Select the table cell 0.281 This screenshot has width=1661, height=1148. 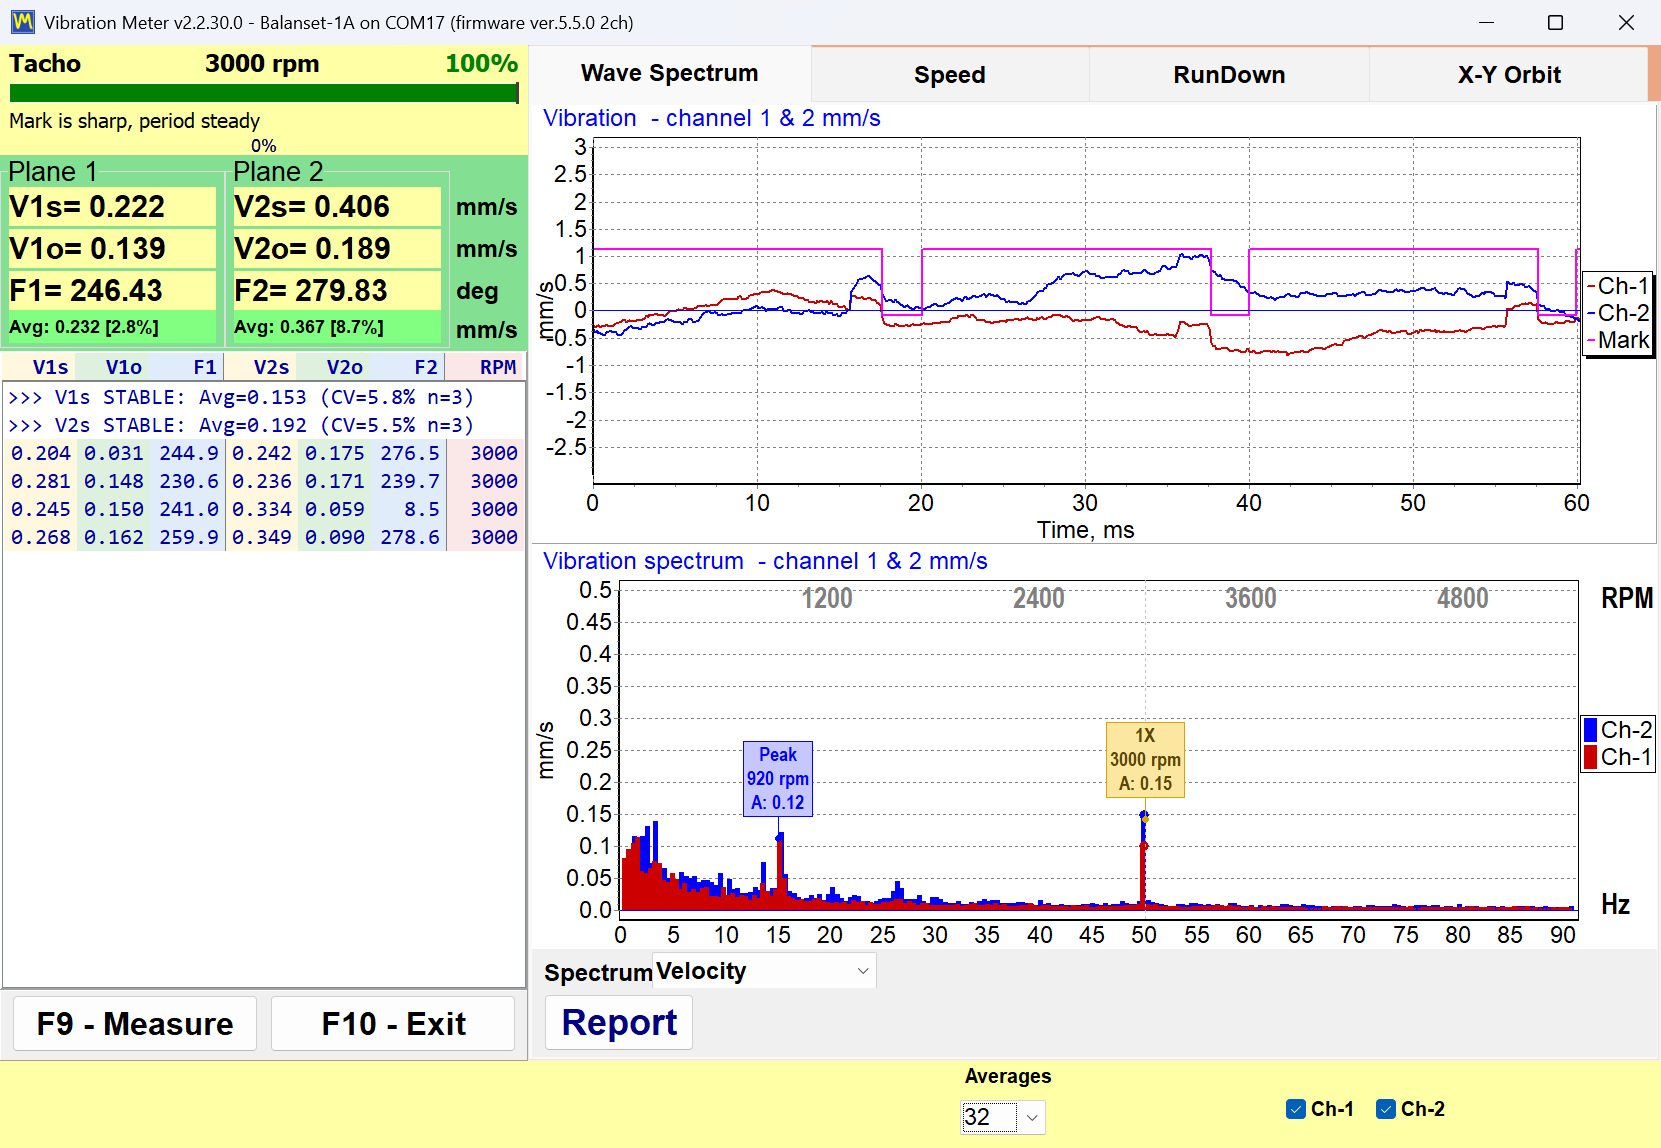tap(41, 481)
